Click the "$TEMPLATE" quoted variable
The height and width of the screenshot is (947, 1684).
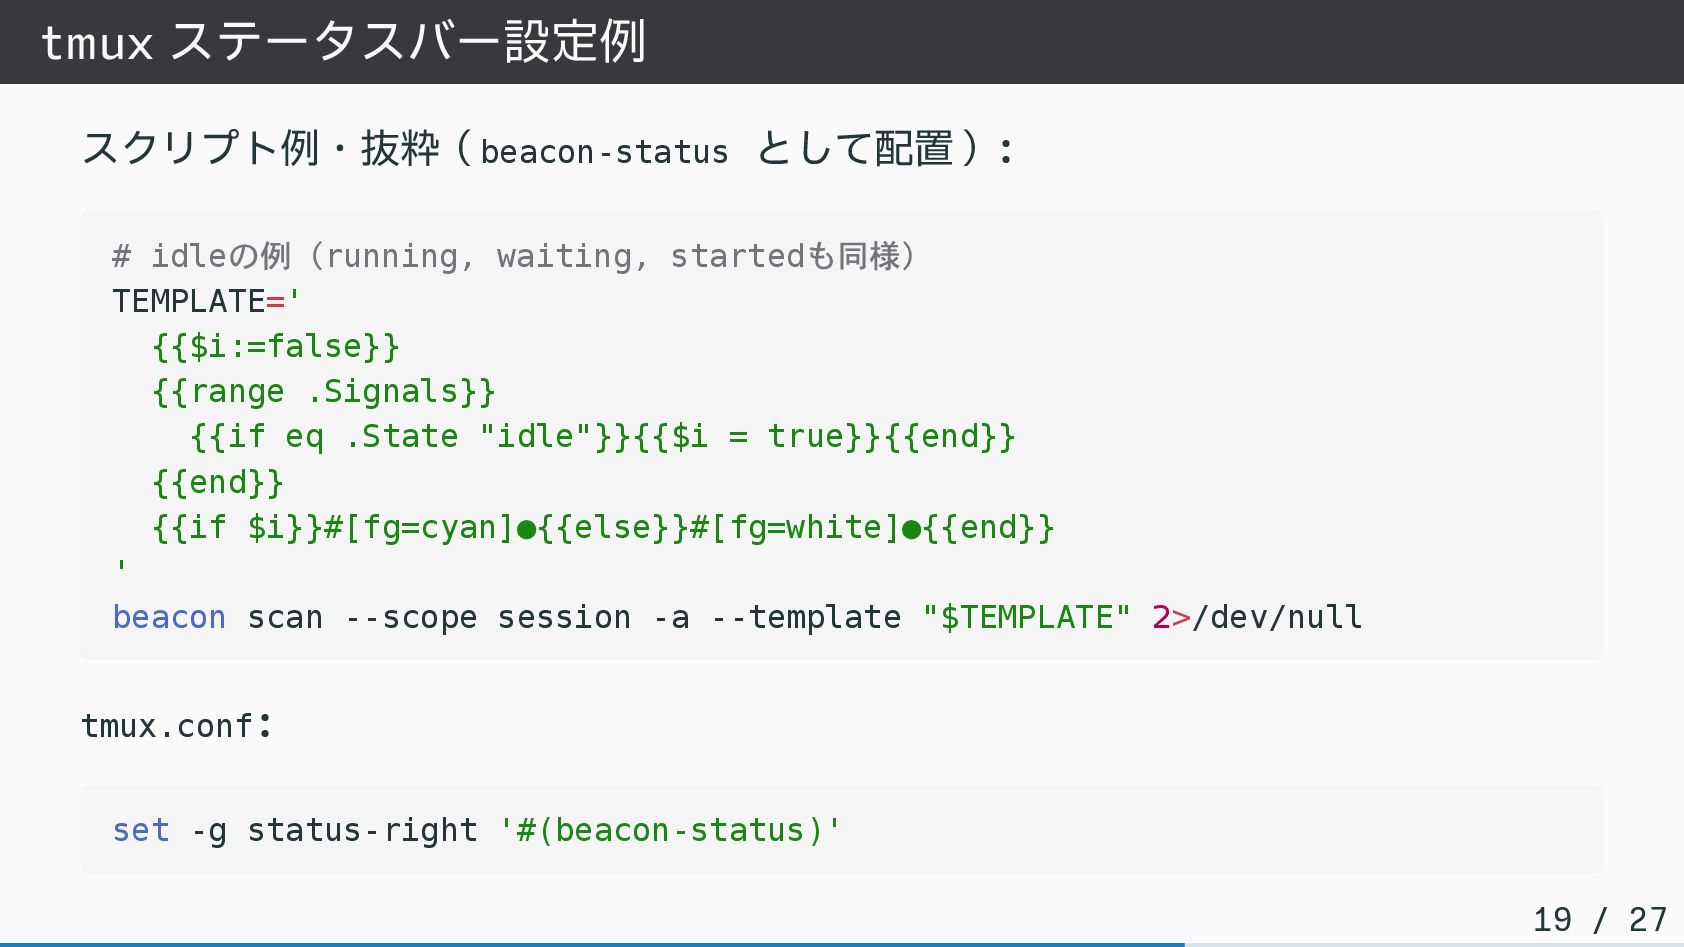click(1026, 617)
